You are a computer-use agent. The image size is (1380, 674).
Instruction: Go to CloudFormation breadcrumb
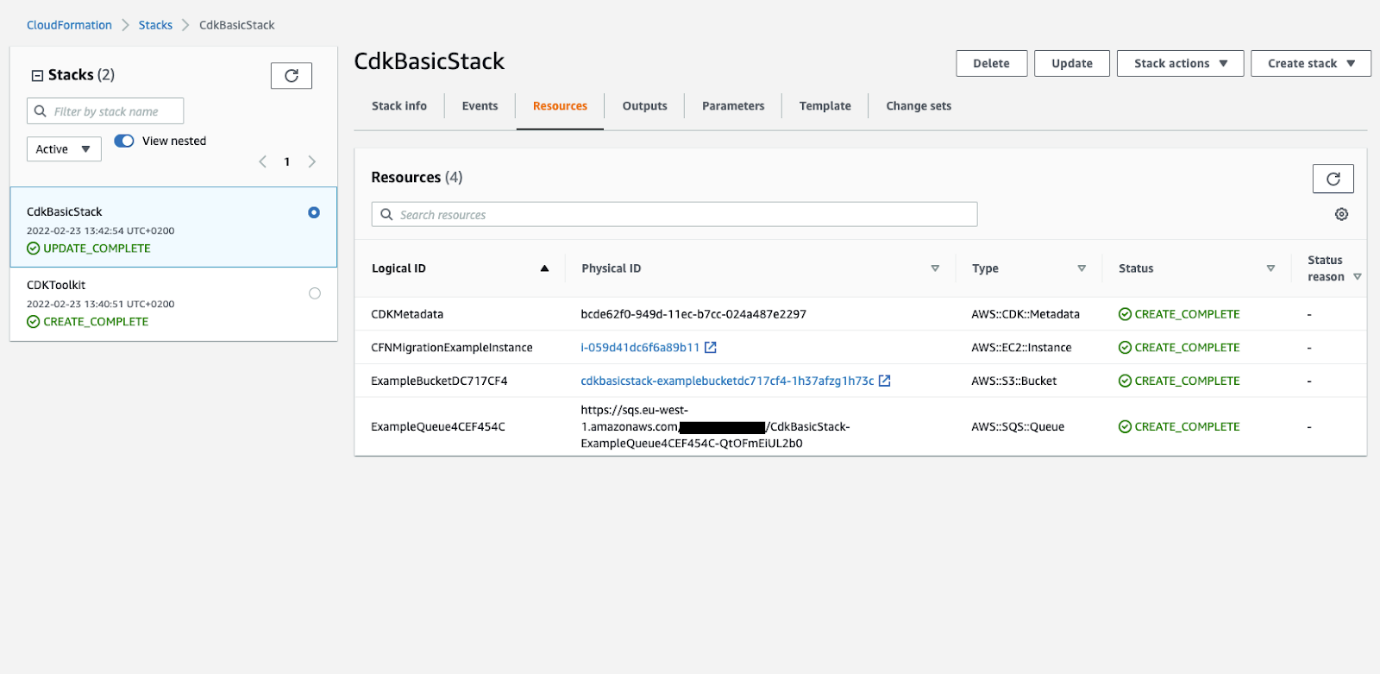[69, 25]
